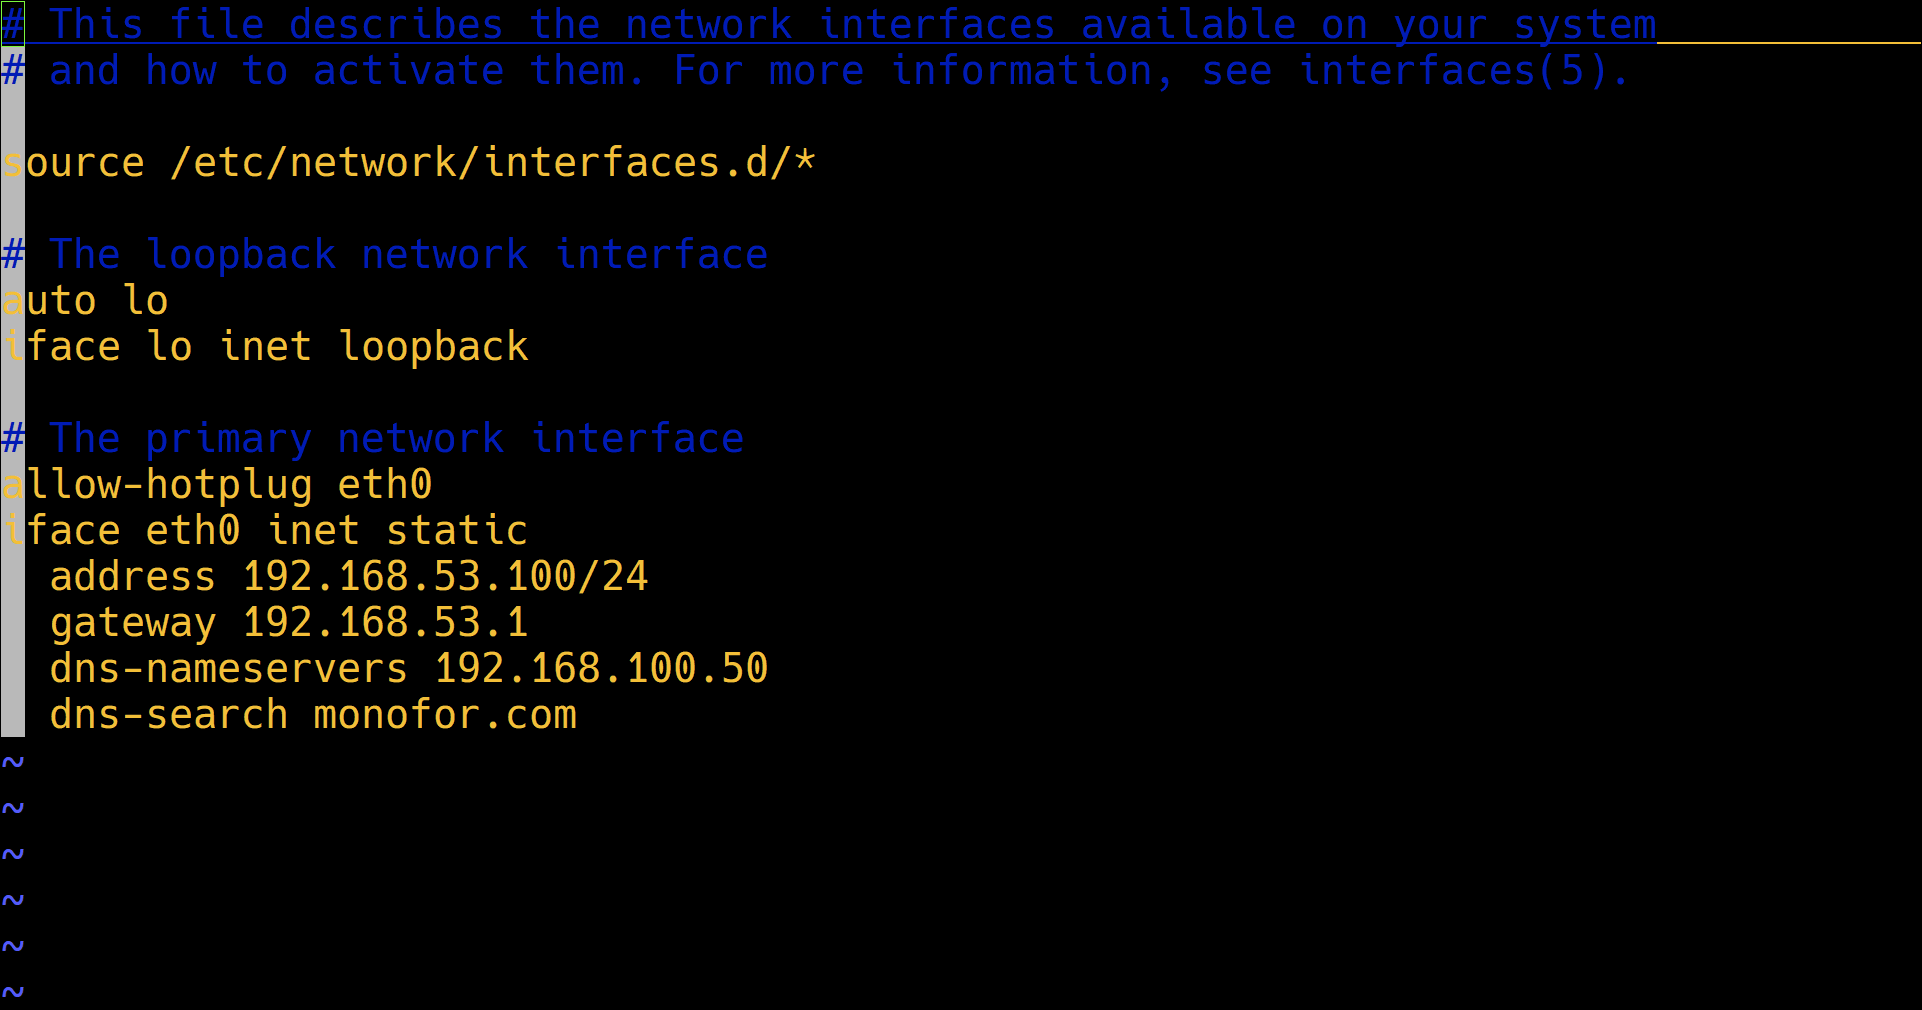
Task: Click the IP address 192.168.53.100/24
Action: pyautogui.click(x=445, y=576)
